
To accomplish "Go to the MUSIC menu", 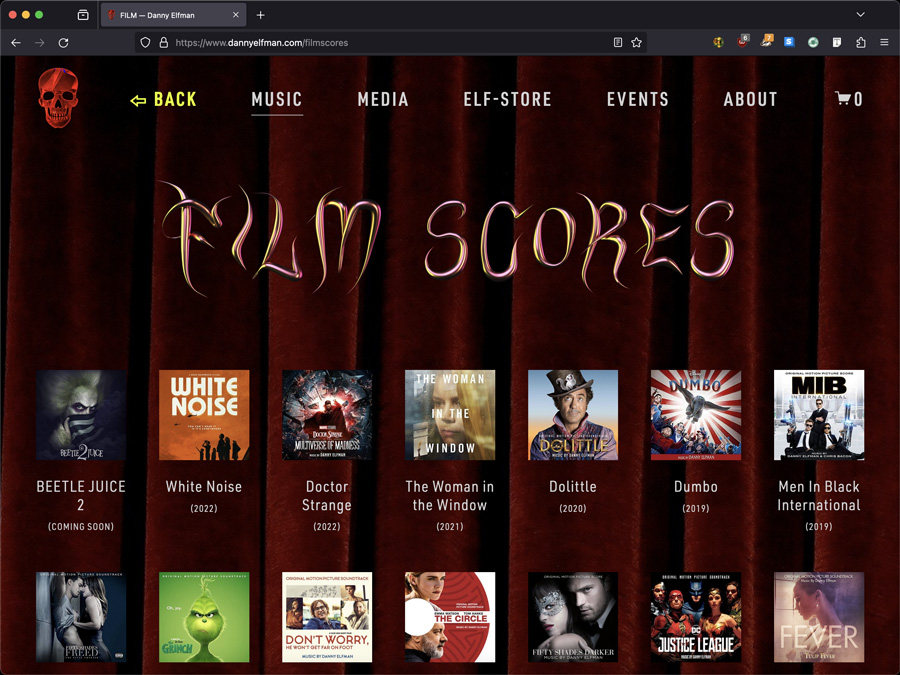I will click(x=277, y=99).
